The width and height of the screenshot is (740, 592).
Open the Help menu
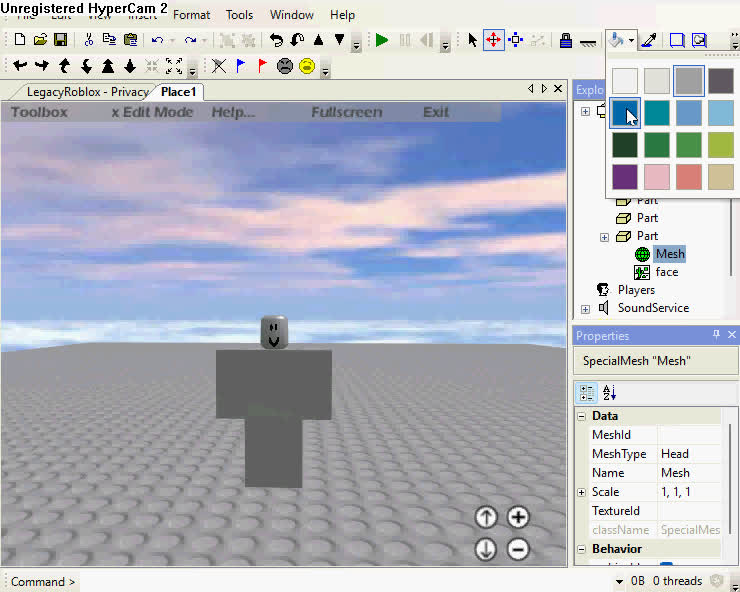coord(342,15)
